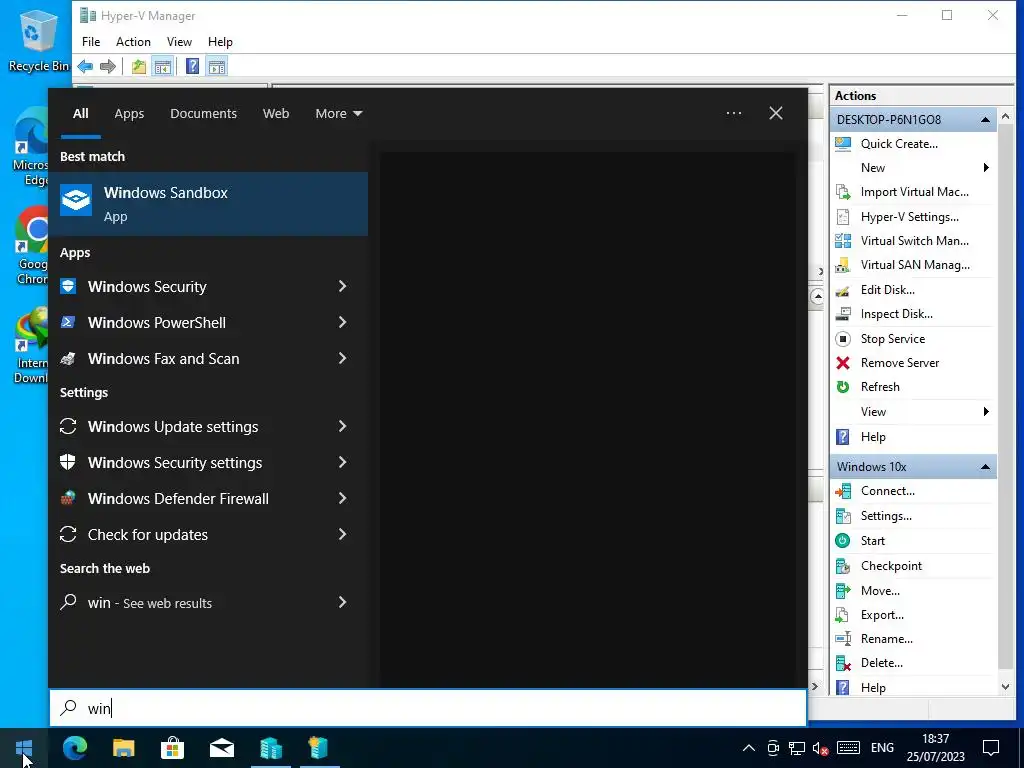Open File Explorer from taskbar

(x=123, y=748)
